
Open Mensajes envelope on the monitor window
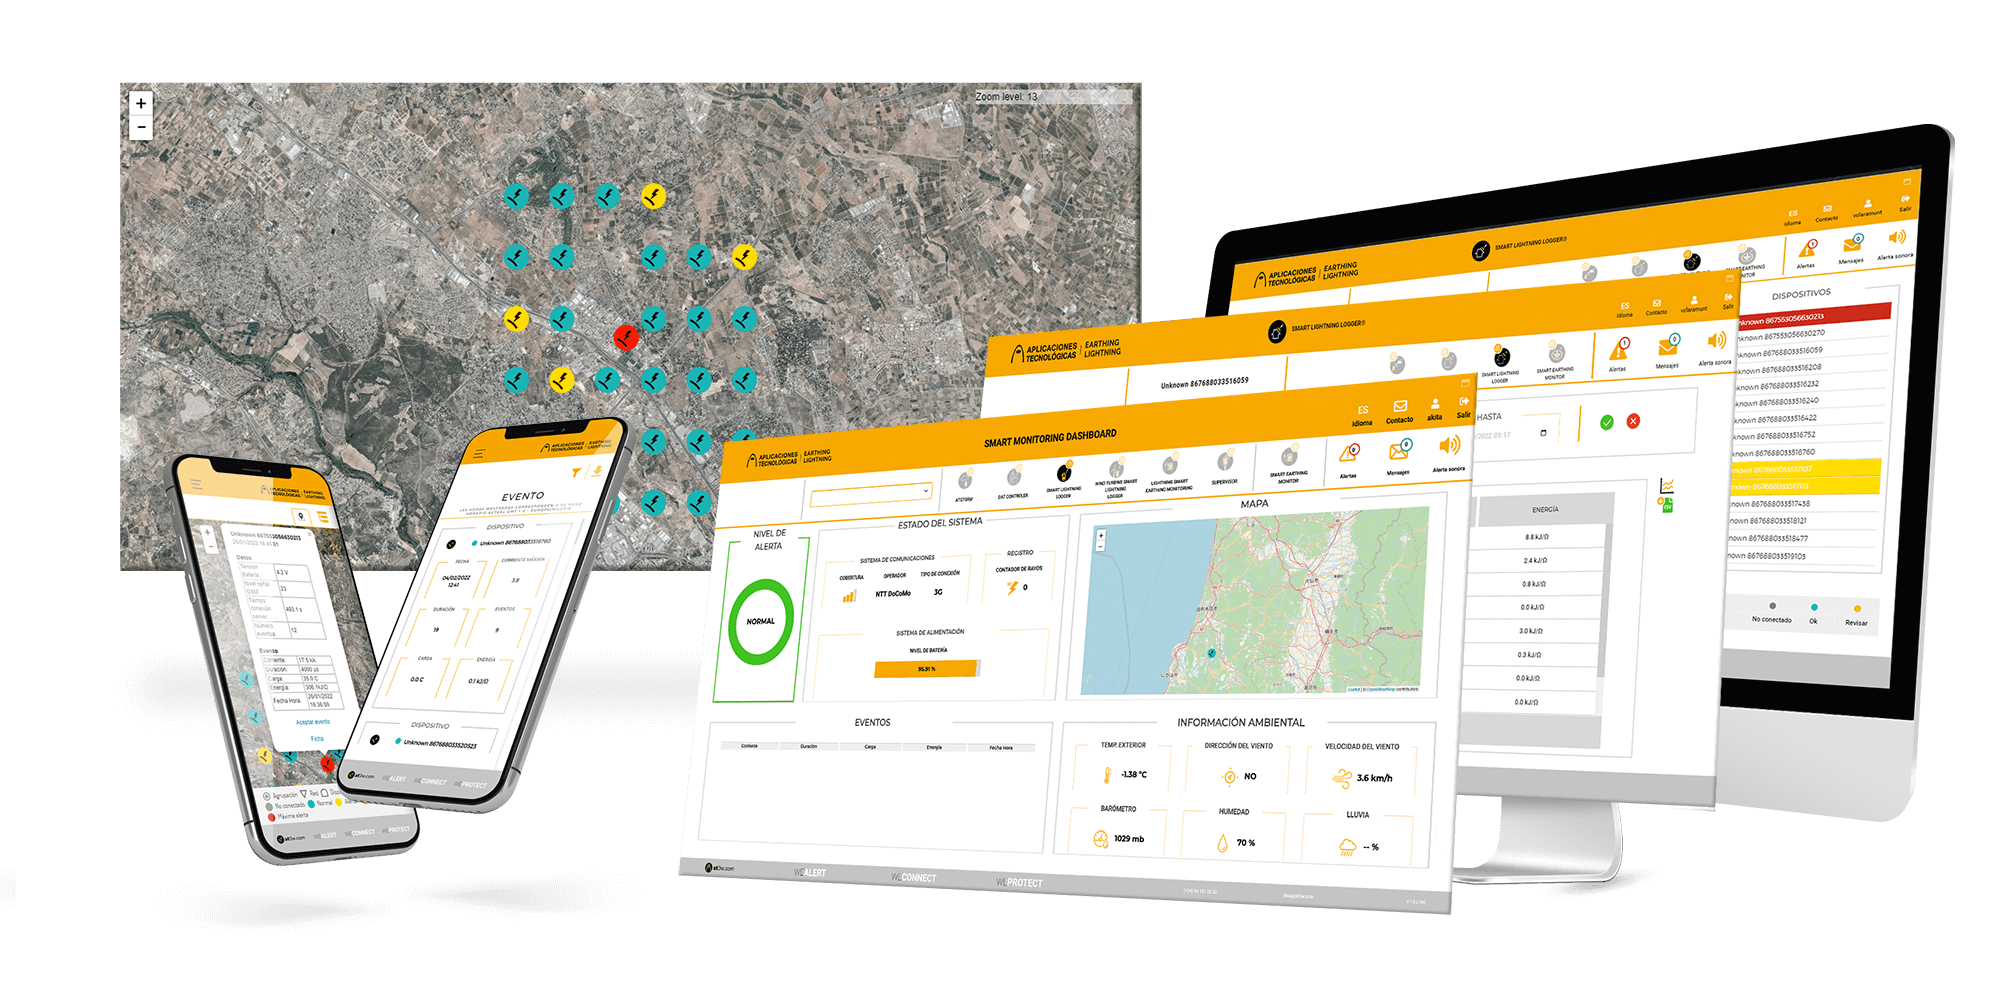1853,244
